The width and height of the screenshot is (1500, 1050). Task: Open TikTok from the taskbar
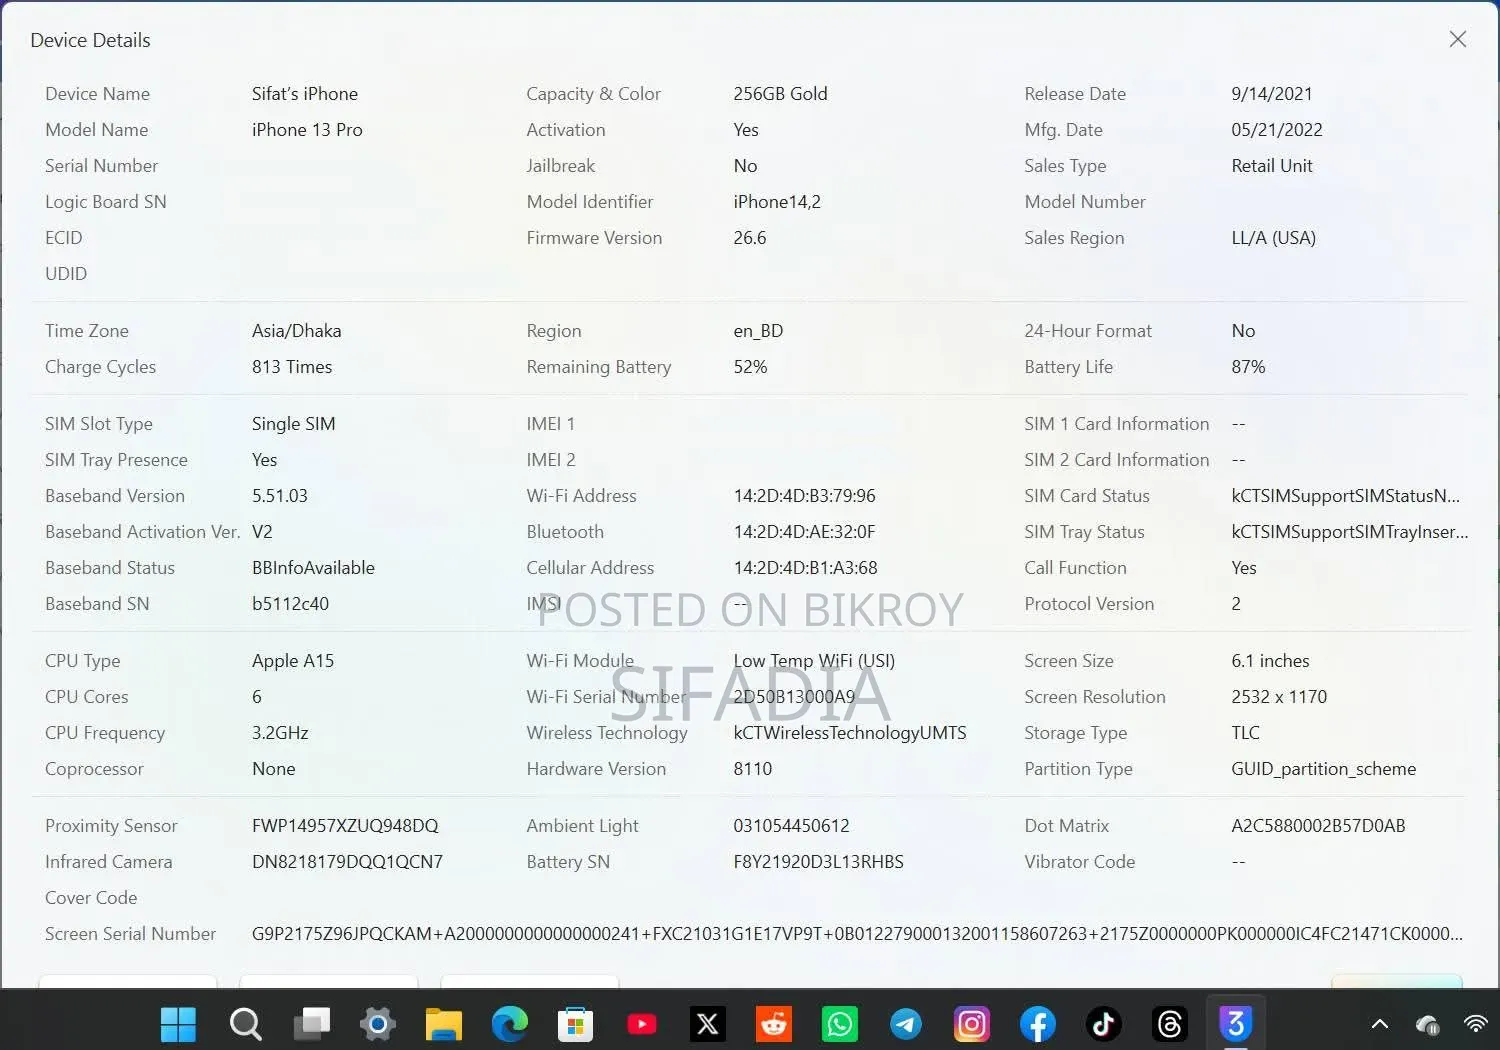pos(1104,1024)
